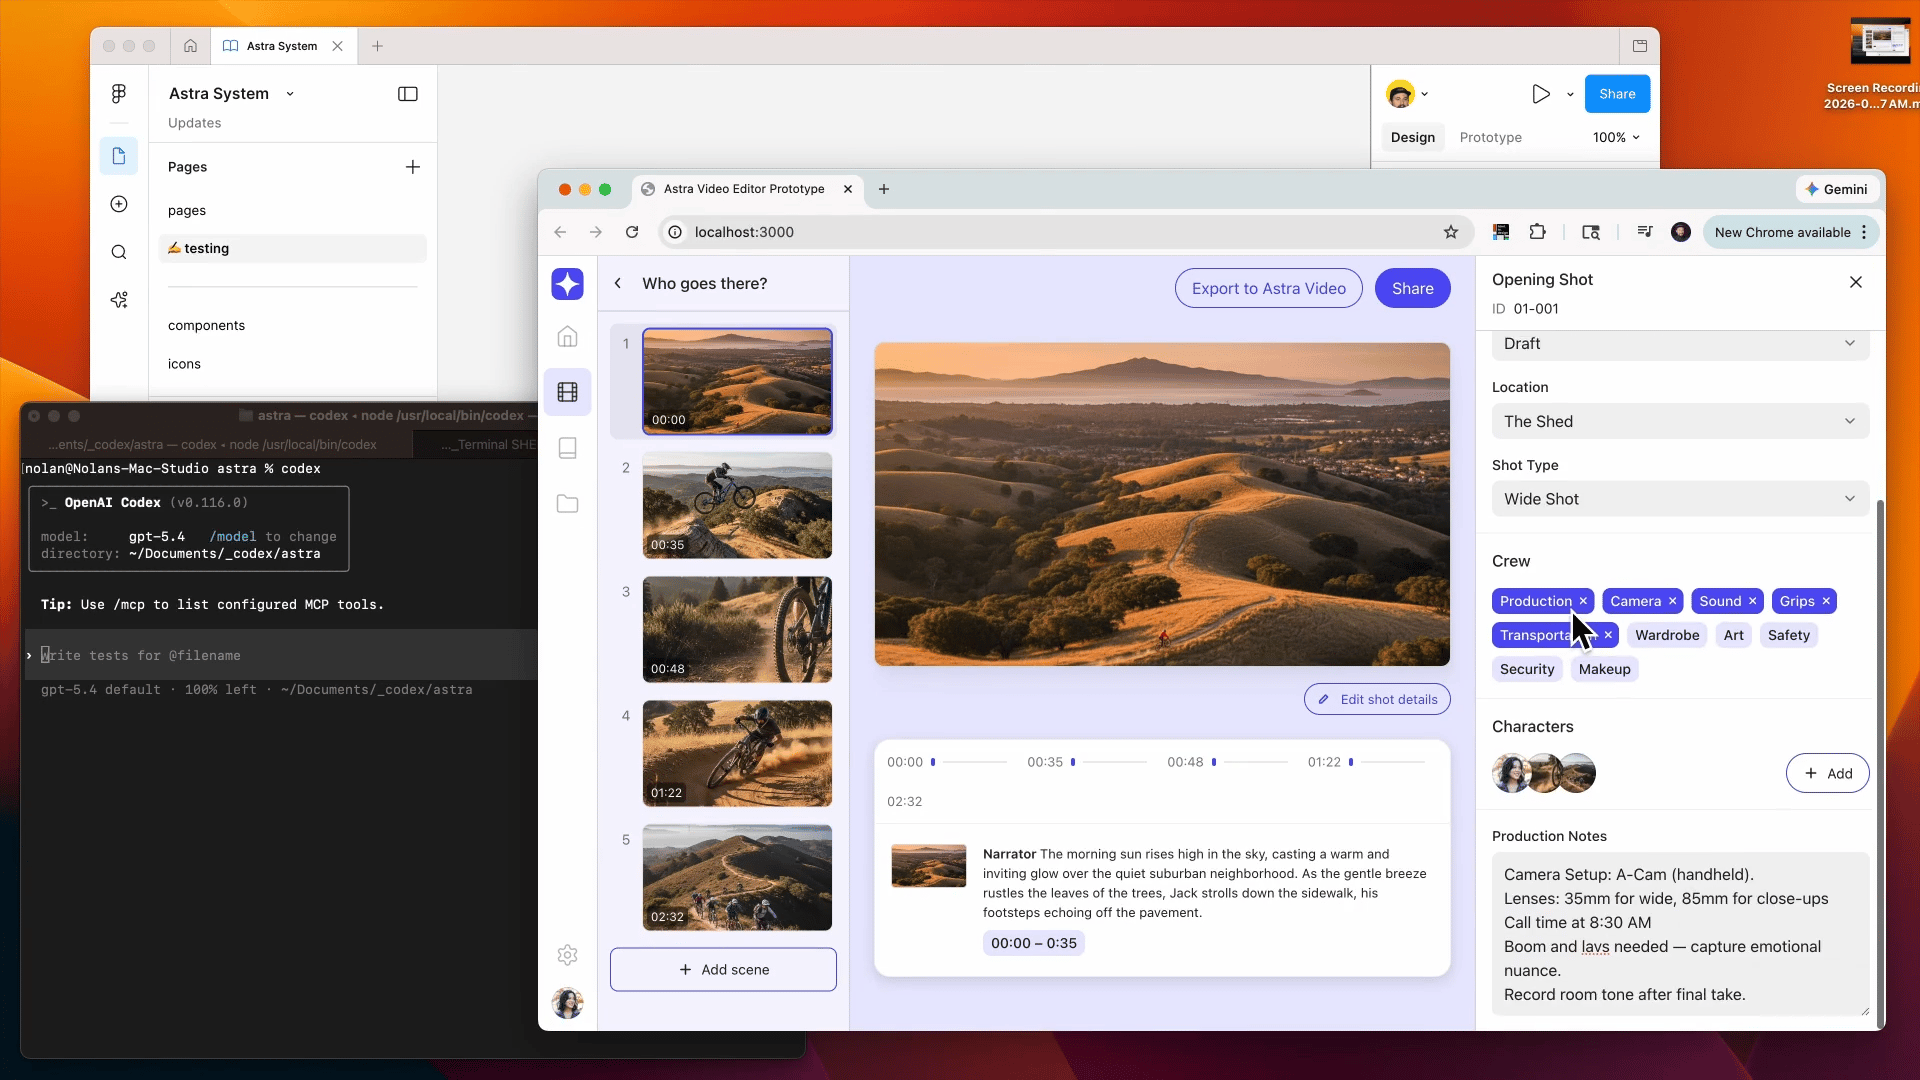Bookmark the page with the star icon
The image size is (1920, 1080).
(x=1450, y=232)
